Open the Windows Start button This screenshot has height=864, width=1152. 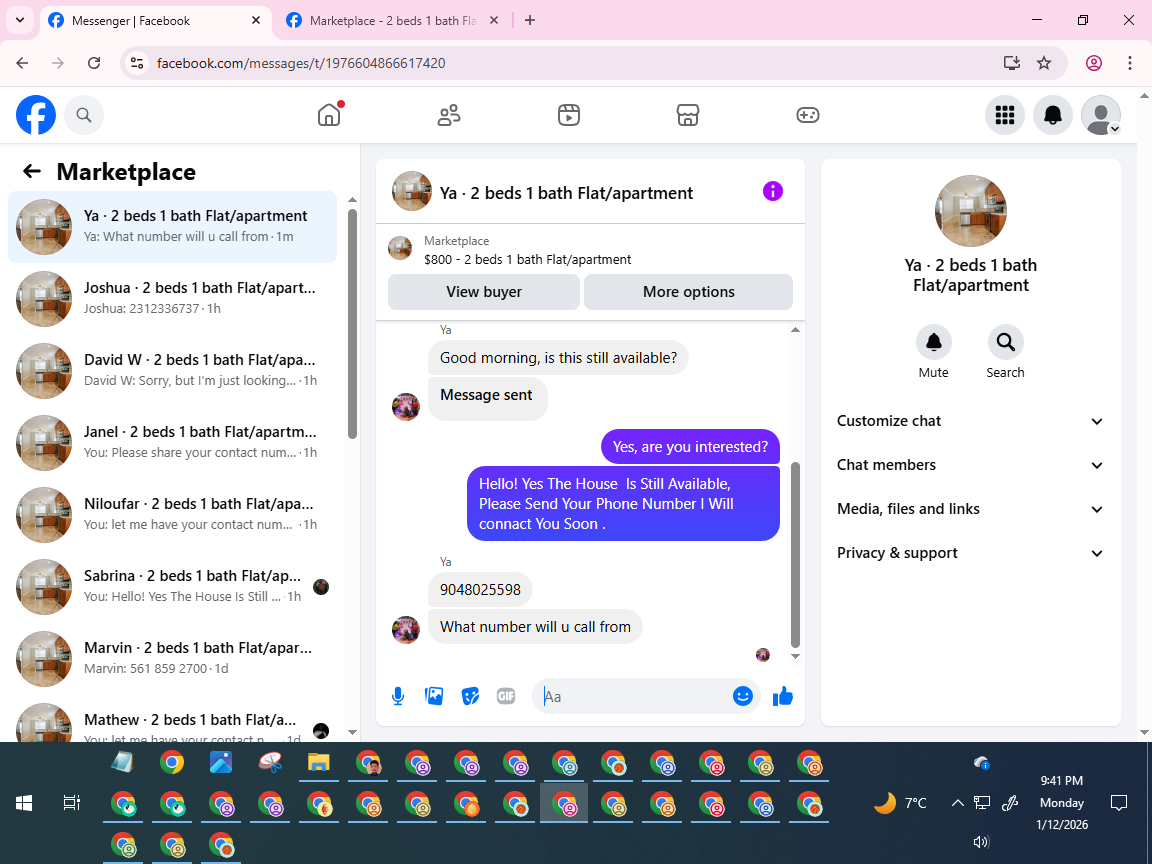click(24, 803)
